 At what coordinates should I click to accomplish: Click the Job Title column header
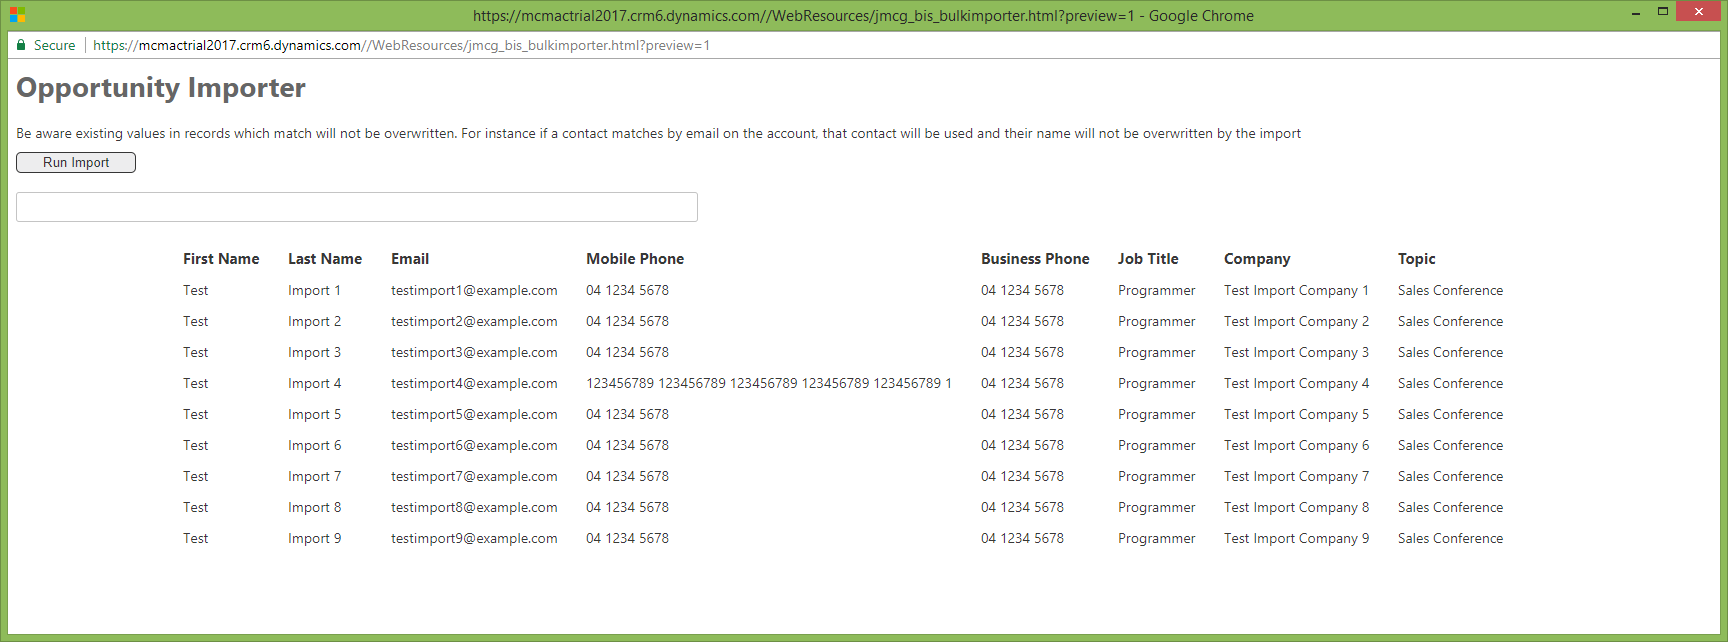point(1148,259)
